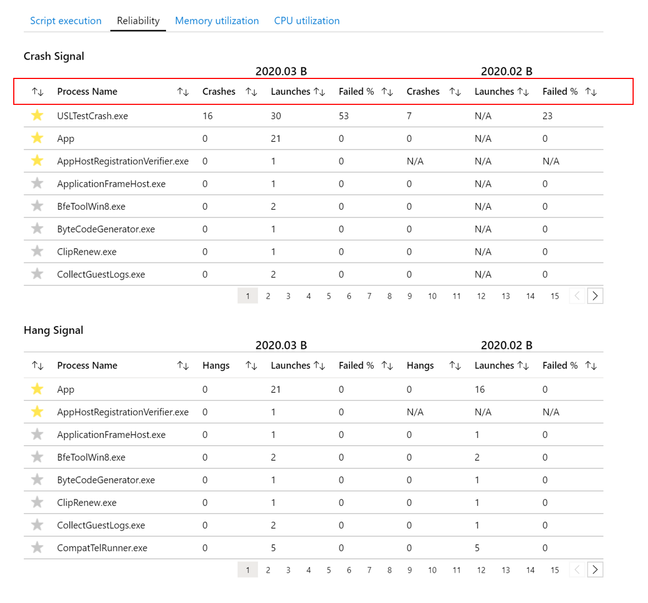Star ByteCodeGenerator.exe in Hang Signal table

tap(37, 479)
